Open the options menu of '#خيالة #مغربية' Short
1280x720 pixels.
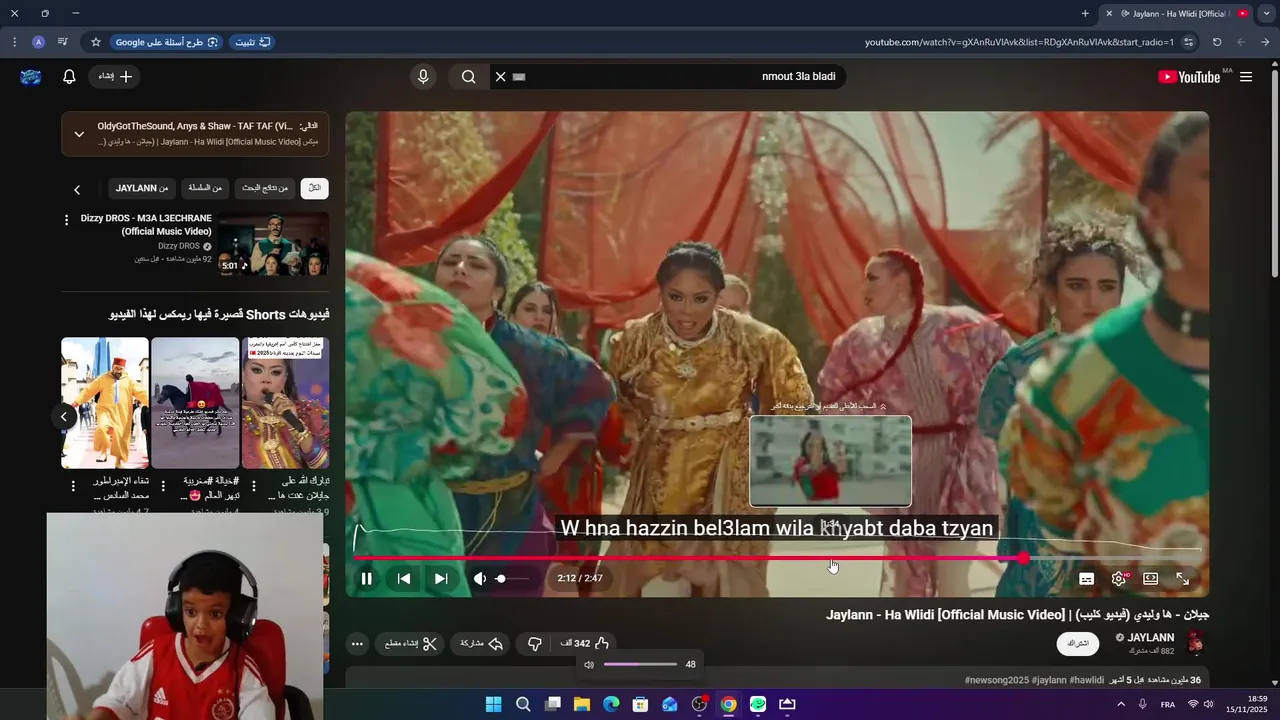tap(163, 486)
